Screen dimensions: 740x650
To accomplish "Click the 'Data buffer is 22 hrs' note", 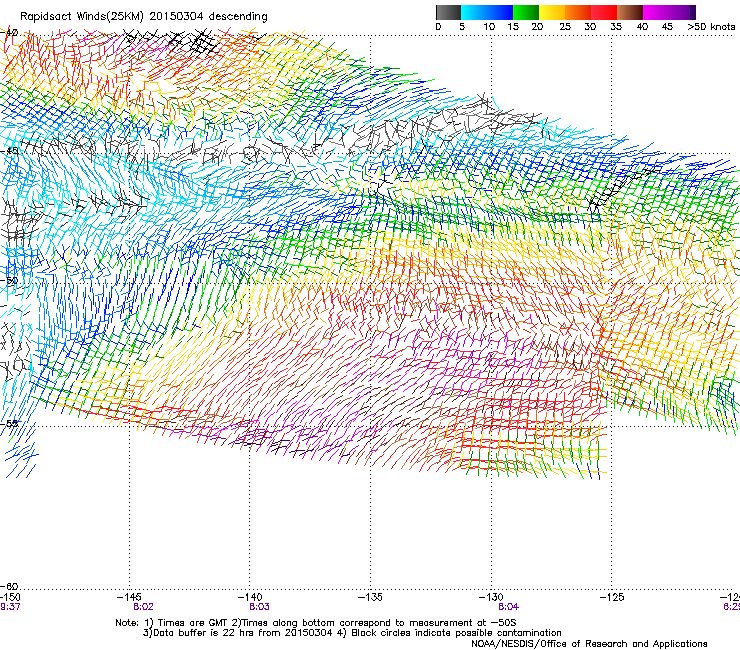I will click(x=352, y=633).
